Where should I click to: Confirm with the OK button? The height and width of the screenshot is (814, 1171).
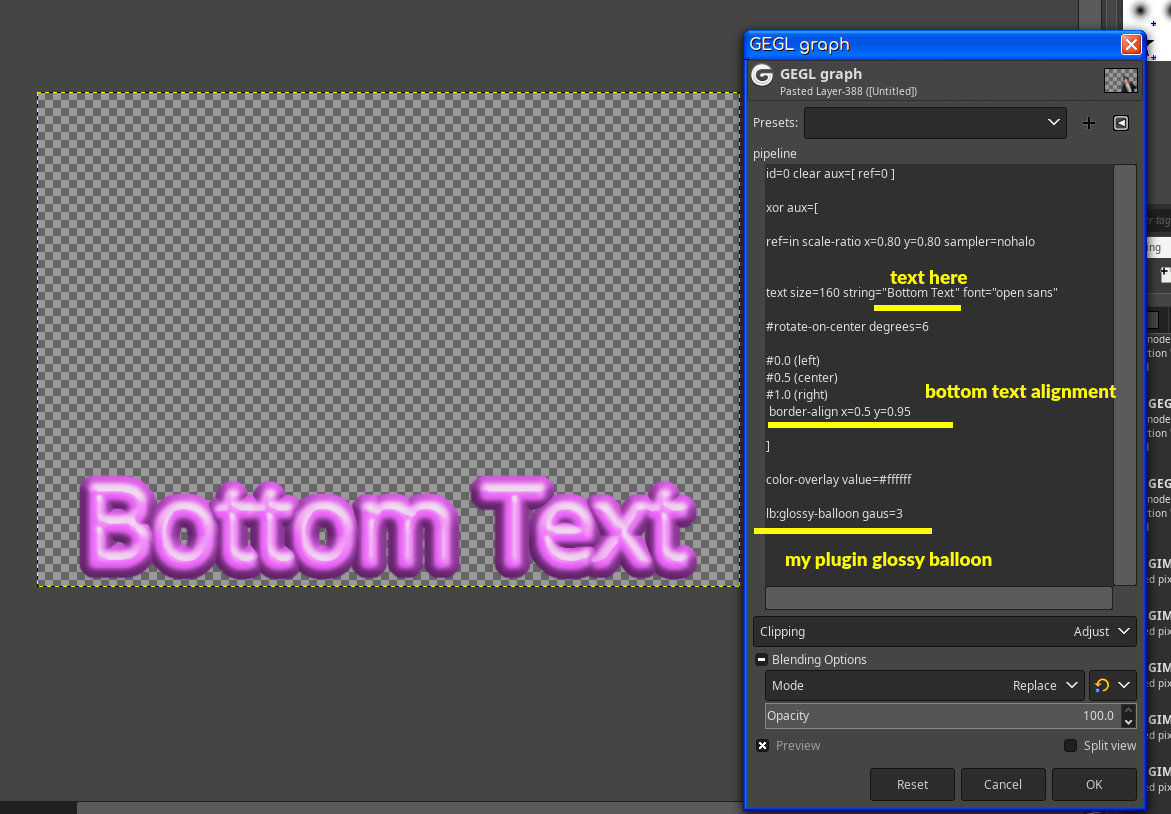pyautogui.click(x=1094, y=784)
